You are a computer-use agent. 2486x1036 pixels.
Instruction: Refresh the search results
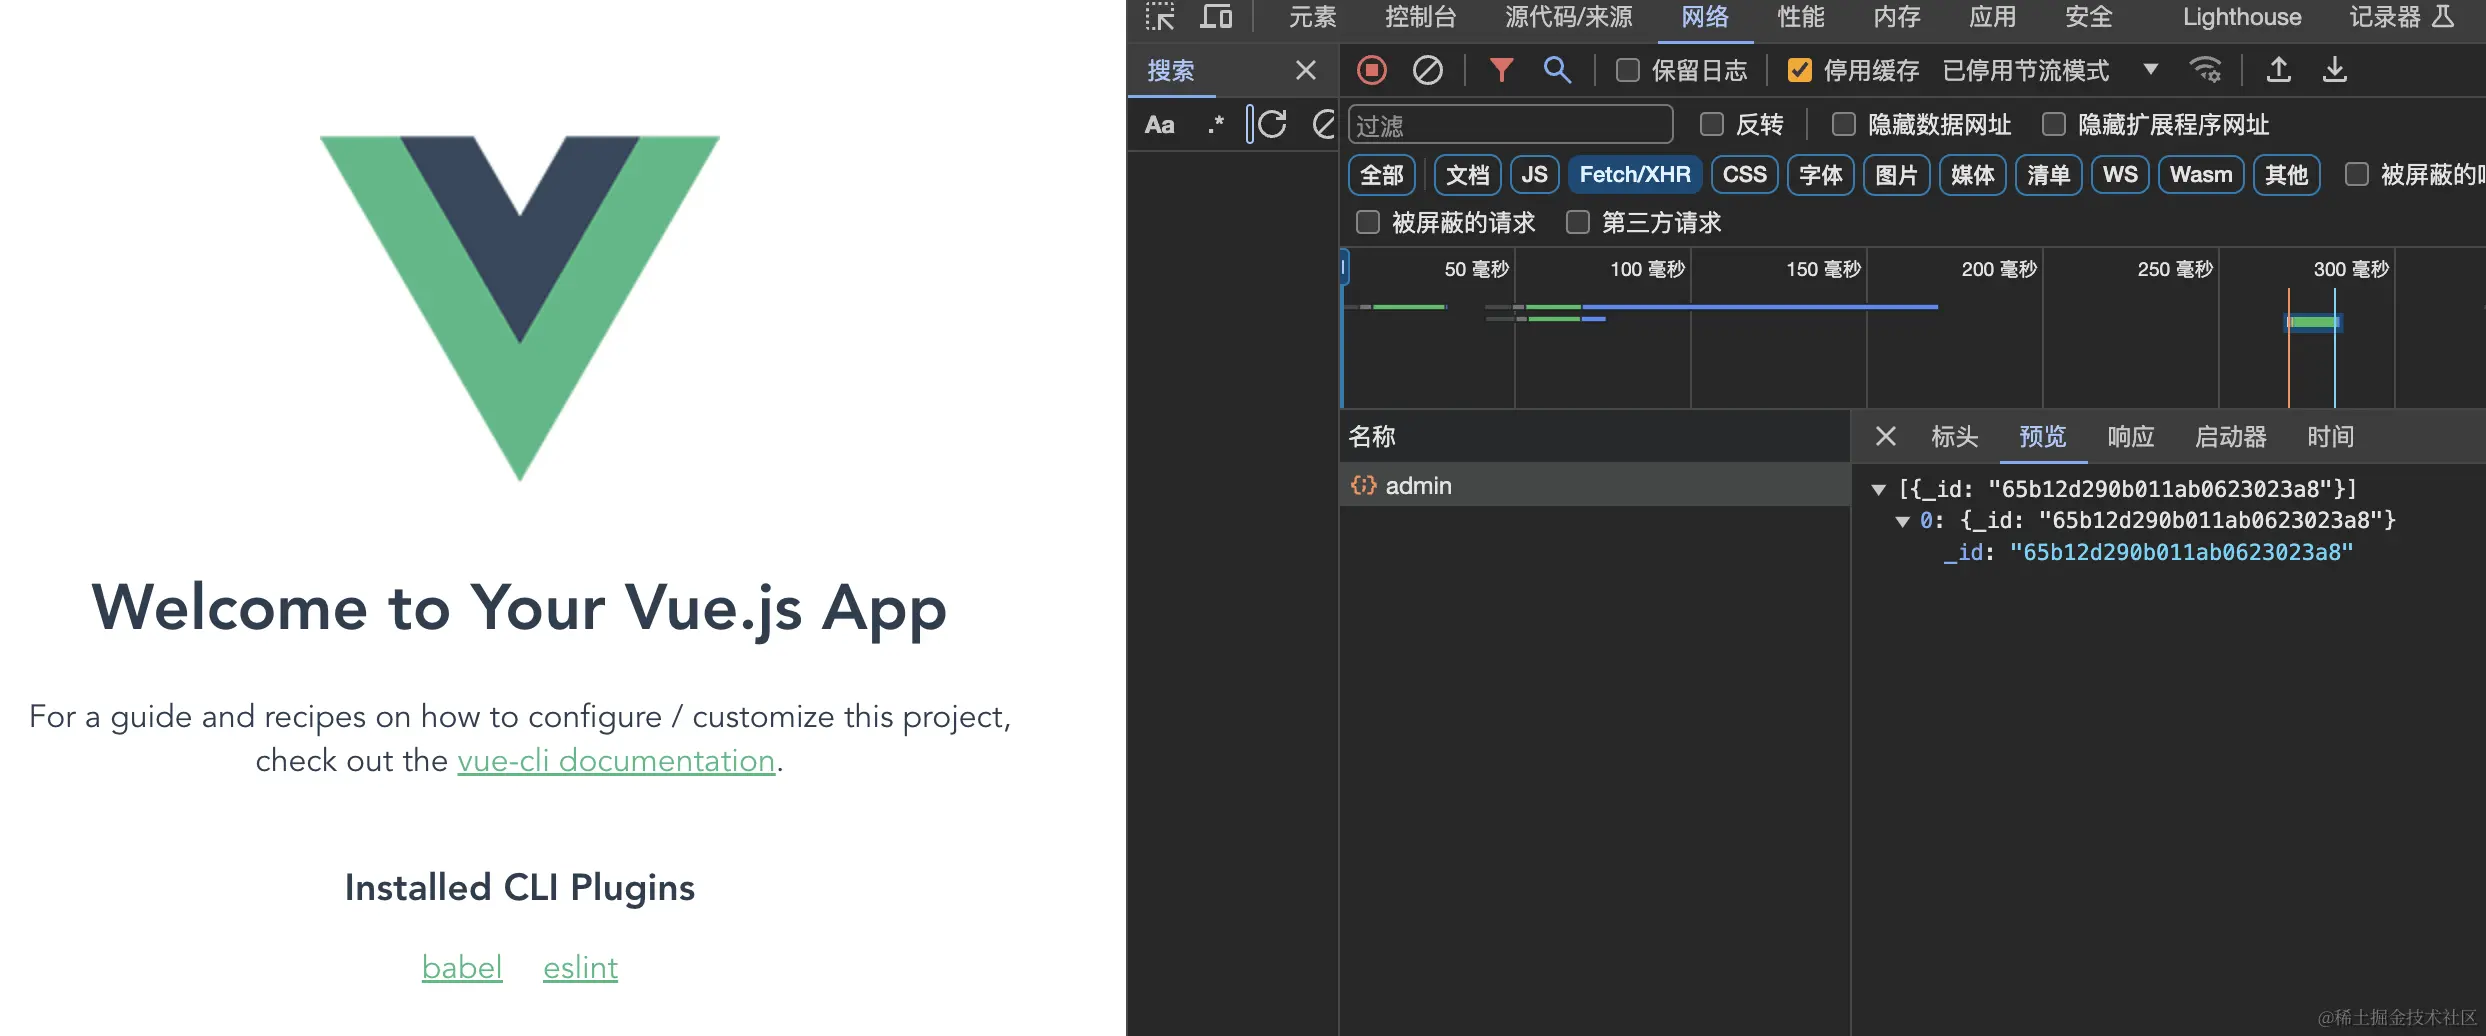(1272, 125)
